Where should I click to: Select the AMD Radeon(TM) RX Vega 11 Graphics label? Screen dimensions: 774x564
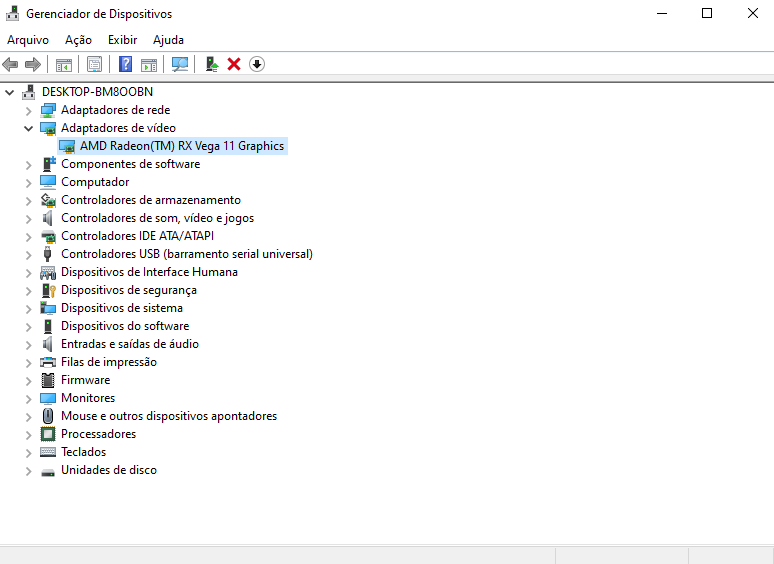point(182,146)
